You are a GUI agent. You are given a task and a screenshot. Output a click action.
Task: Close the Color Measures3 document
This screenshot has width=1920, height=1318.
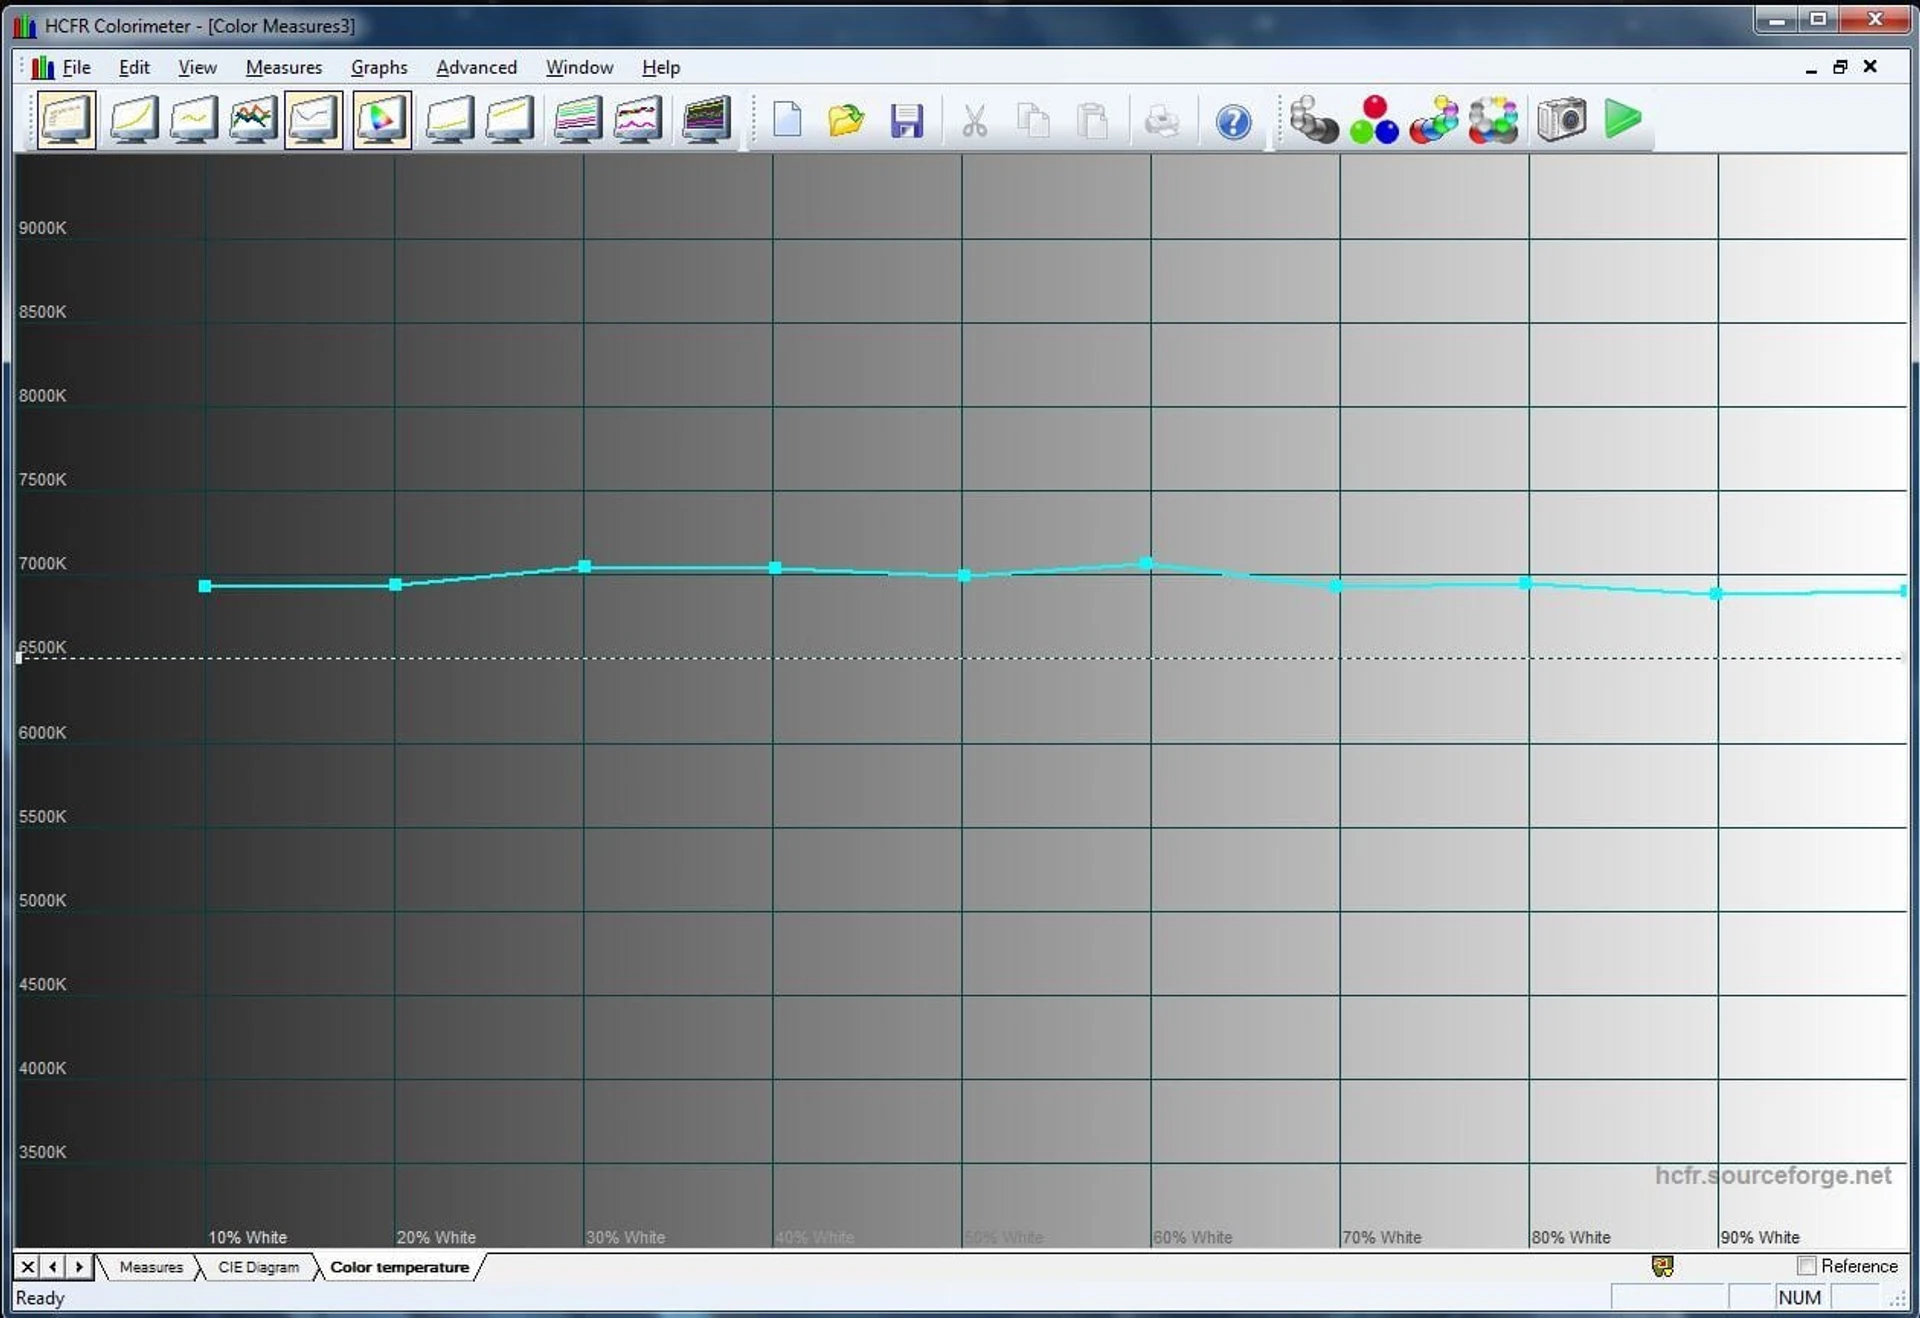coord(1870,67)
